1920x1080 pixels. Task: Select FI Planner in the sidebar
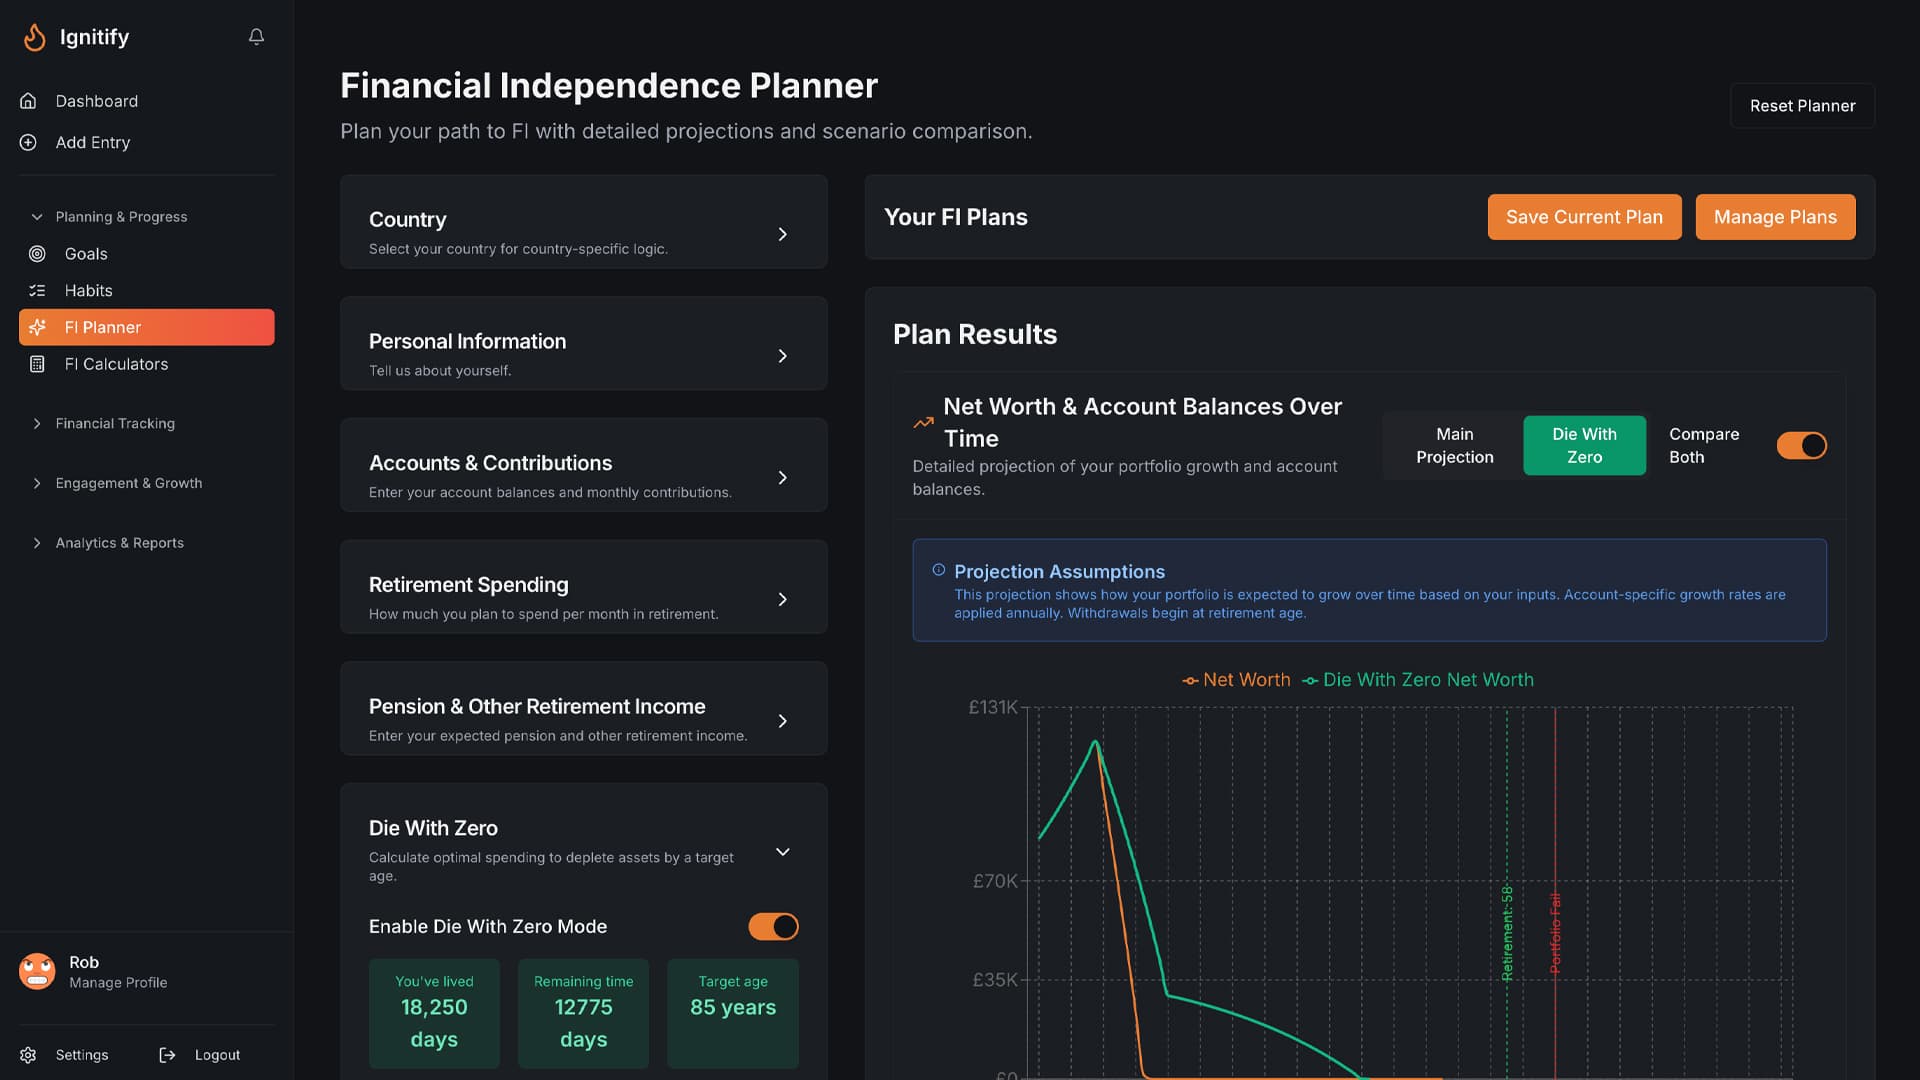pos(146,327)
